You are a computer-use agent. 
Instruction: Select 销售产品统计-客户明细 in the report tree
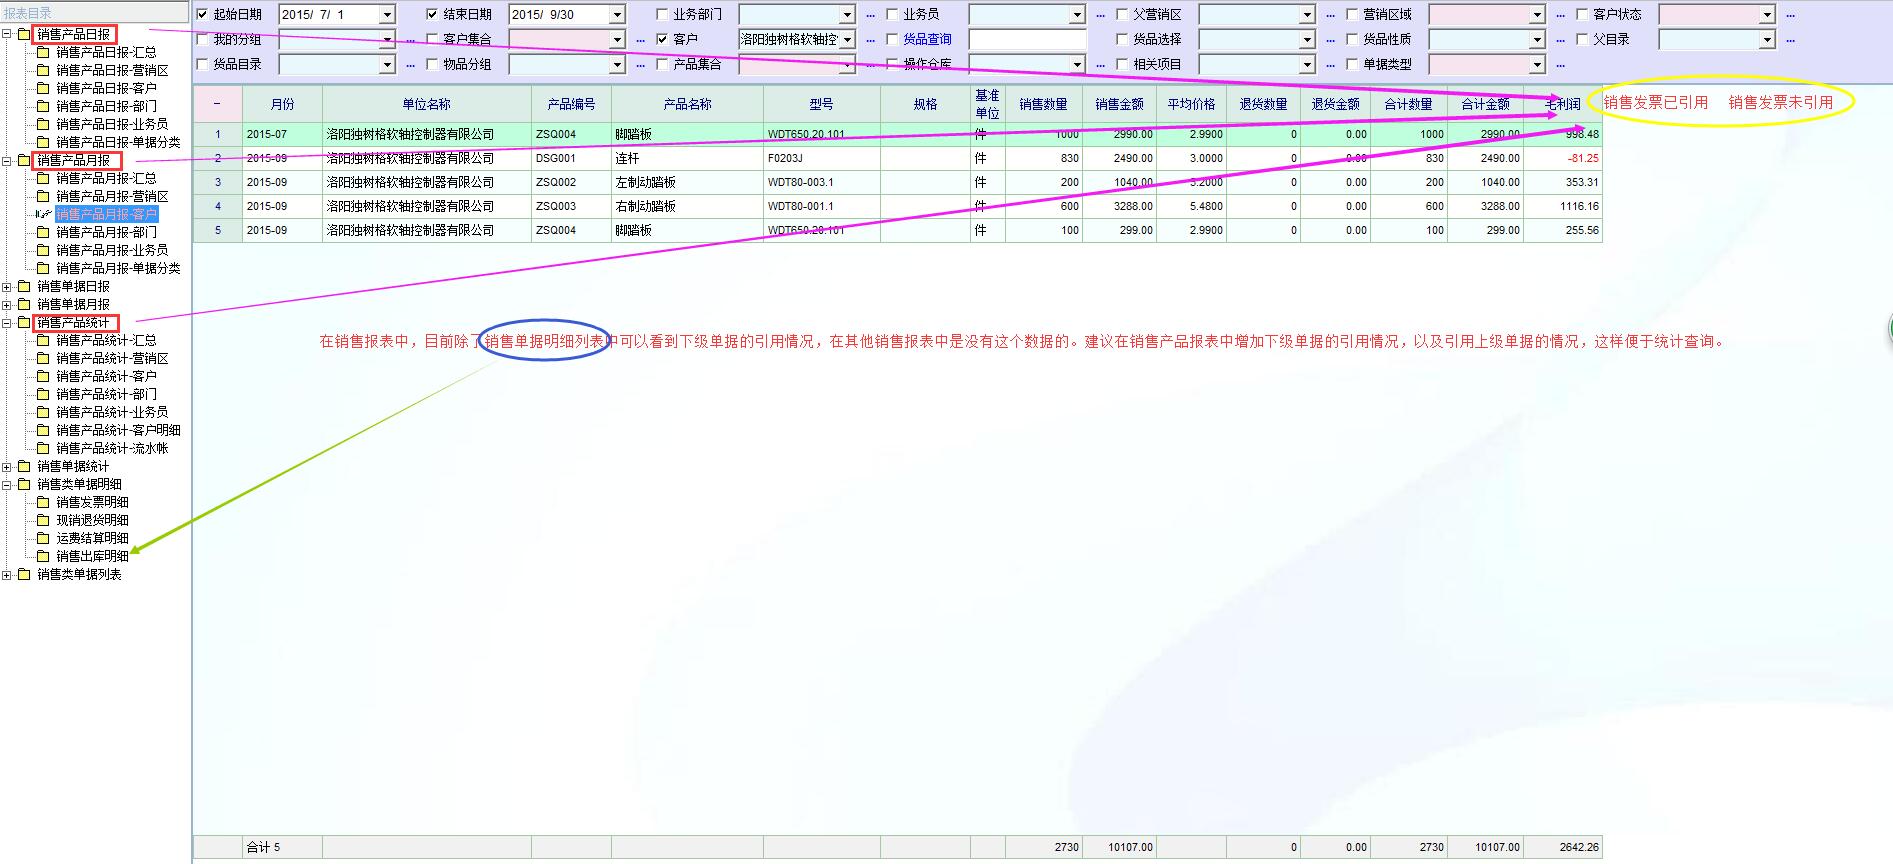click(x=118, y=430)
